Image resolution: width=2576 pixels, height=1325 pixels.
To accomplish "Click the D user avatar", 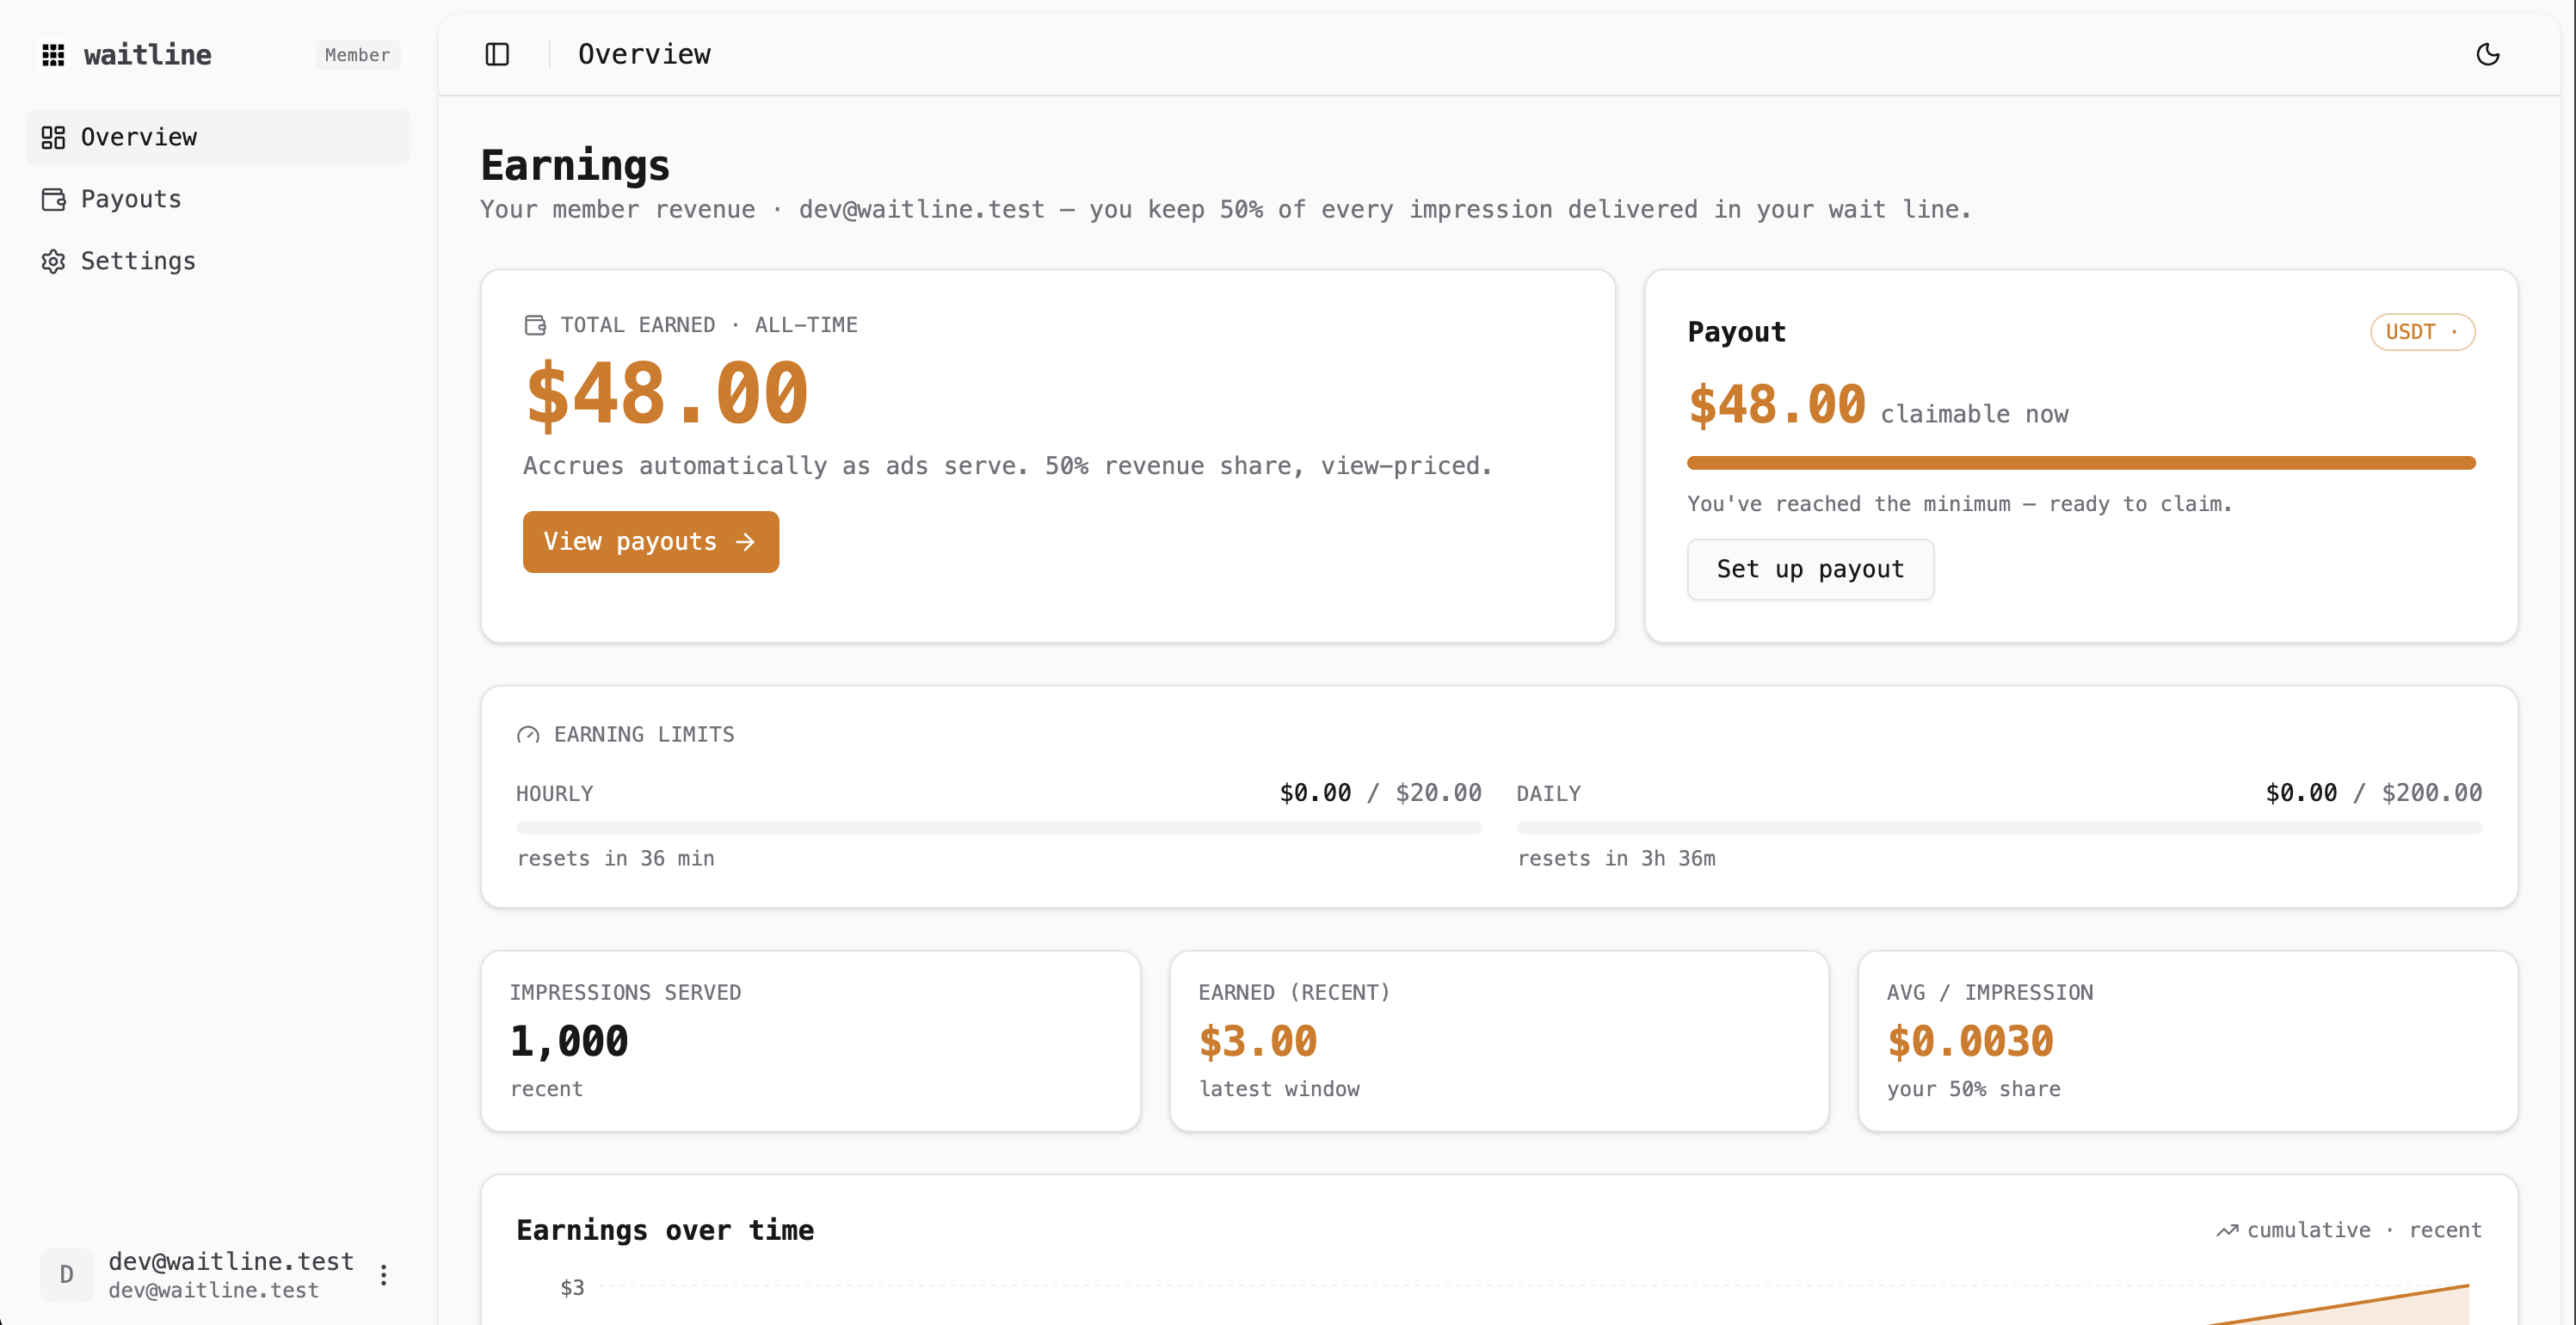I will pyautogui.click(x=67, y=1275).
